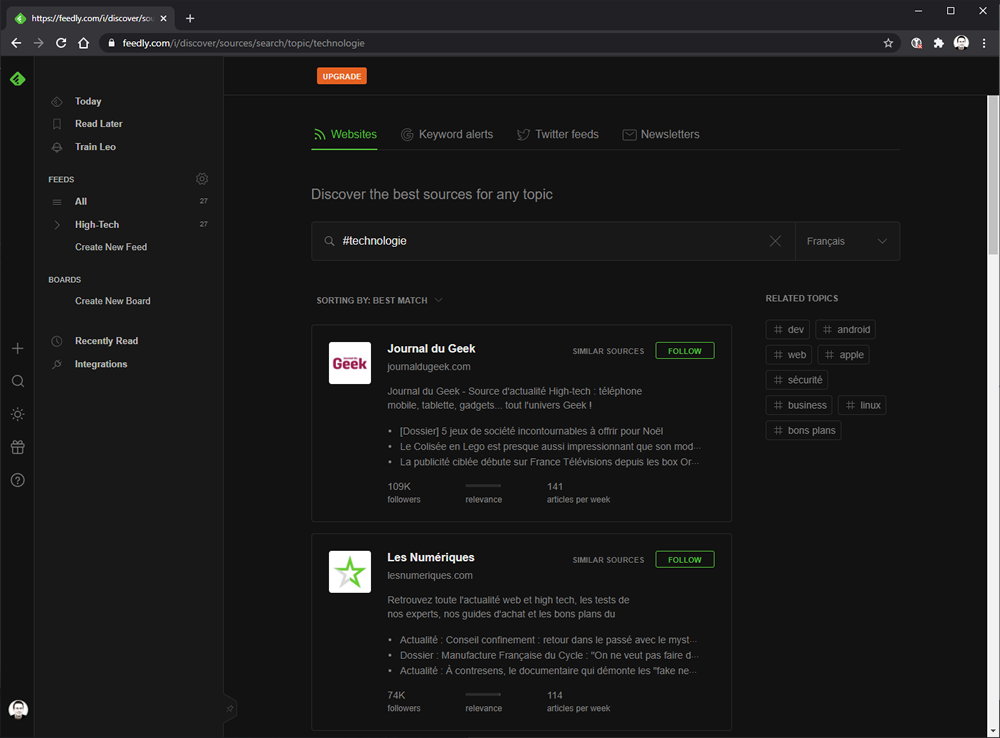Open the Les Numériques title

click(x=431, y=557)
